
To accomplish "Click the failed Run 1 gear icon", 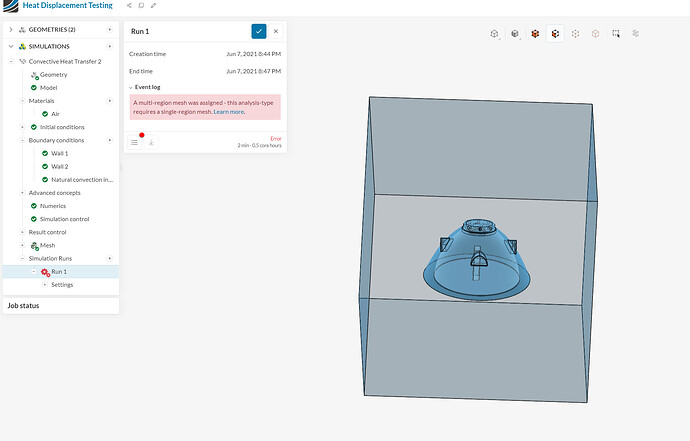I will point(45,272).
